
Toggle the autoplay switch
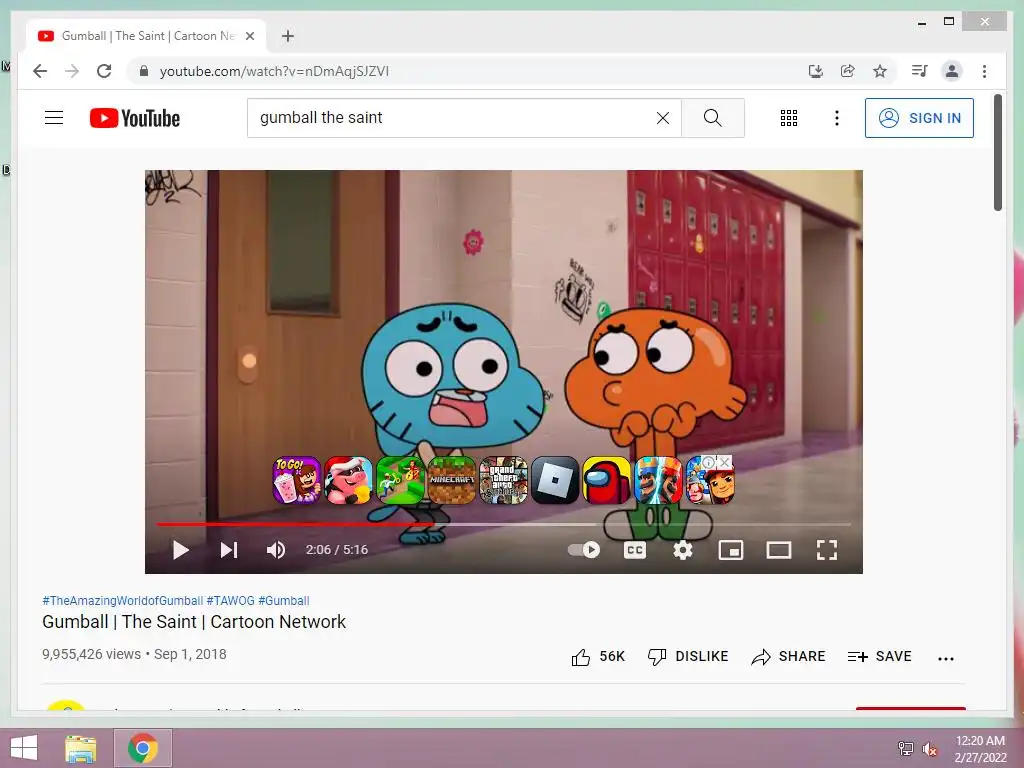click(x=584, y=550)
